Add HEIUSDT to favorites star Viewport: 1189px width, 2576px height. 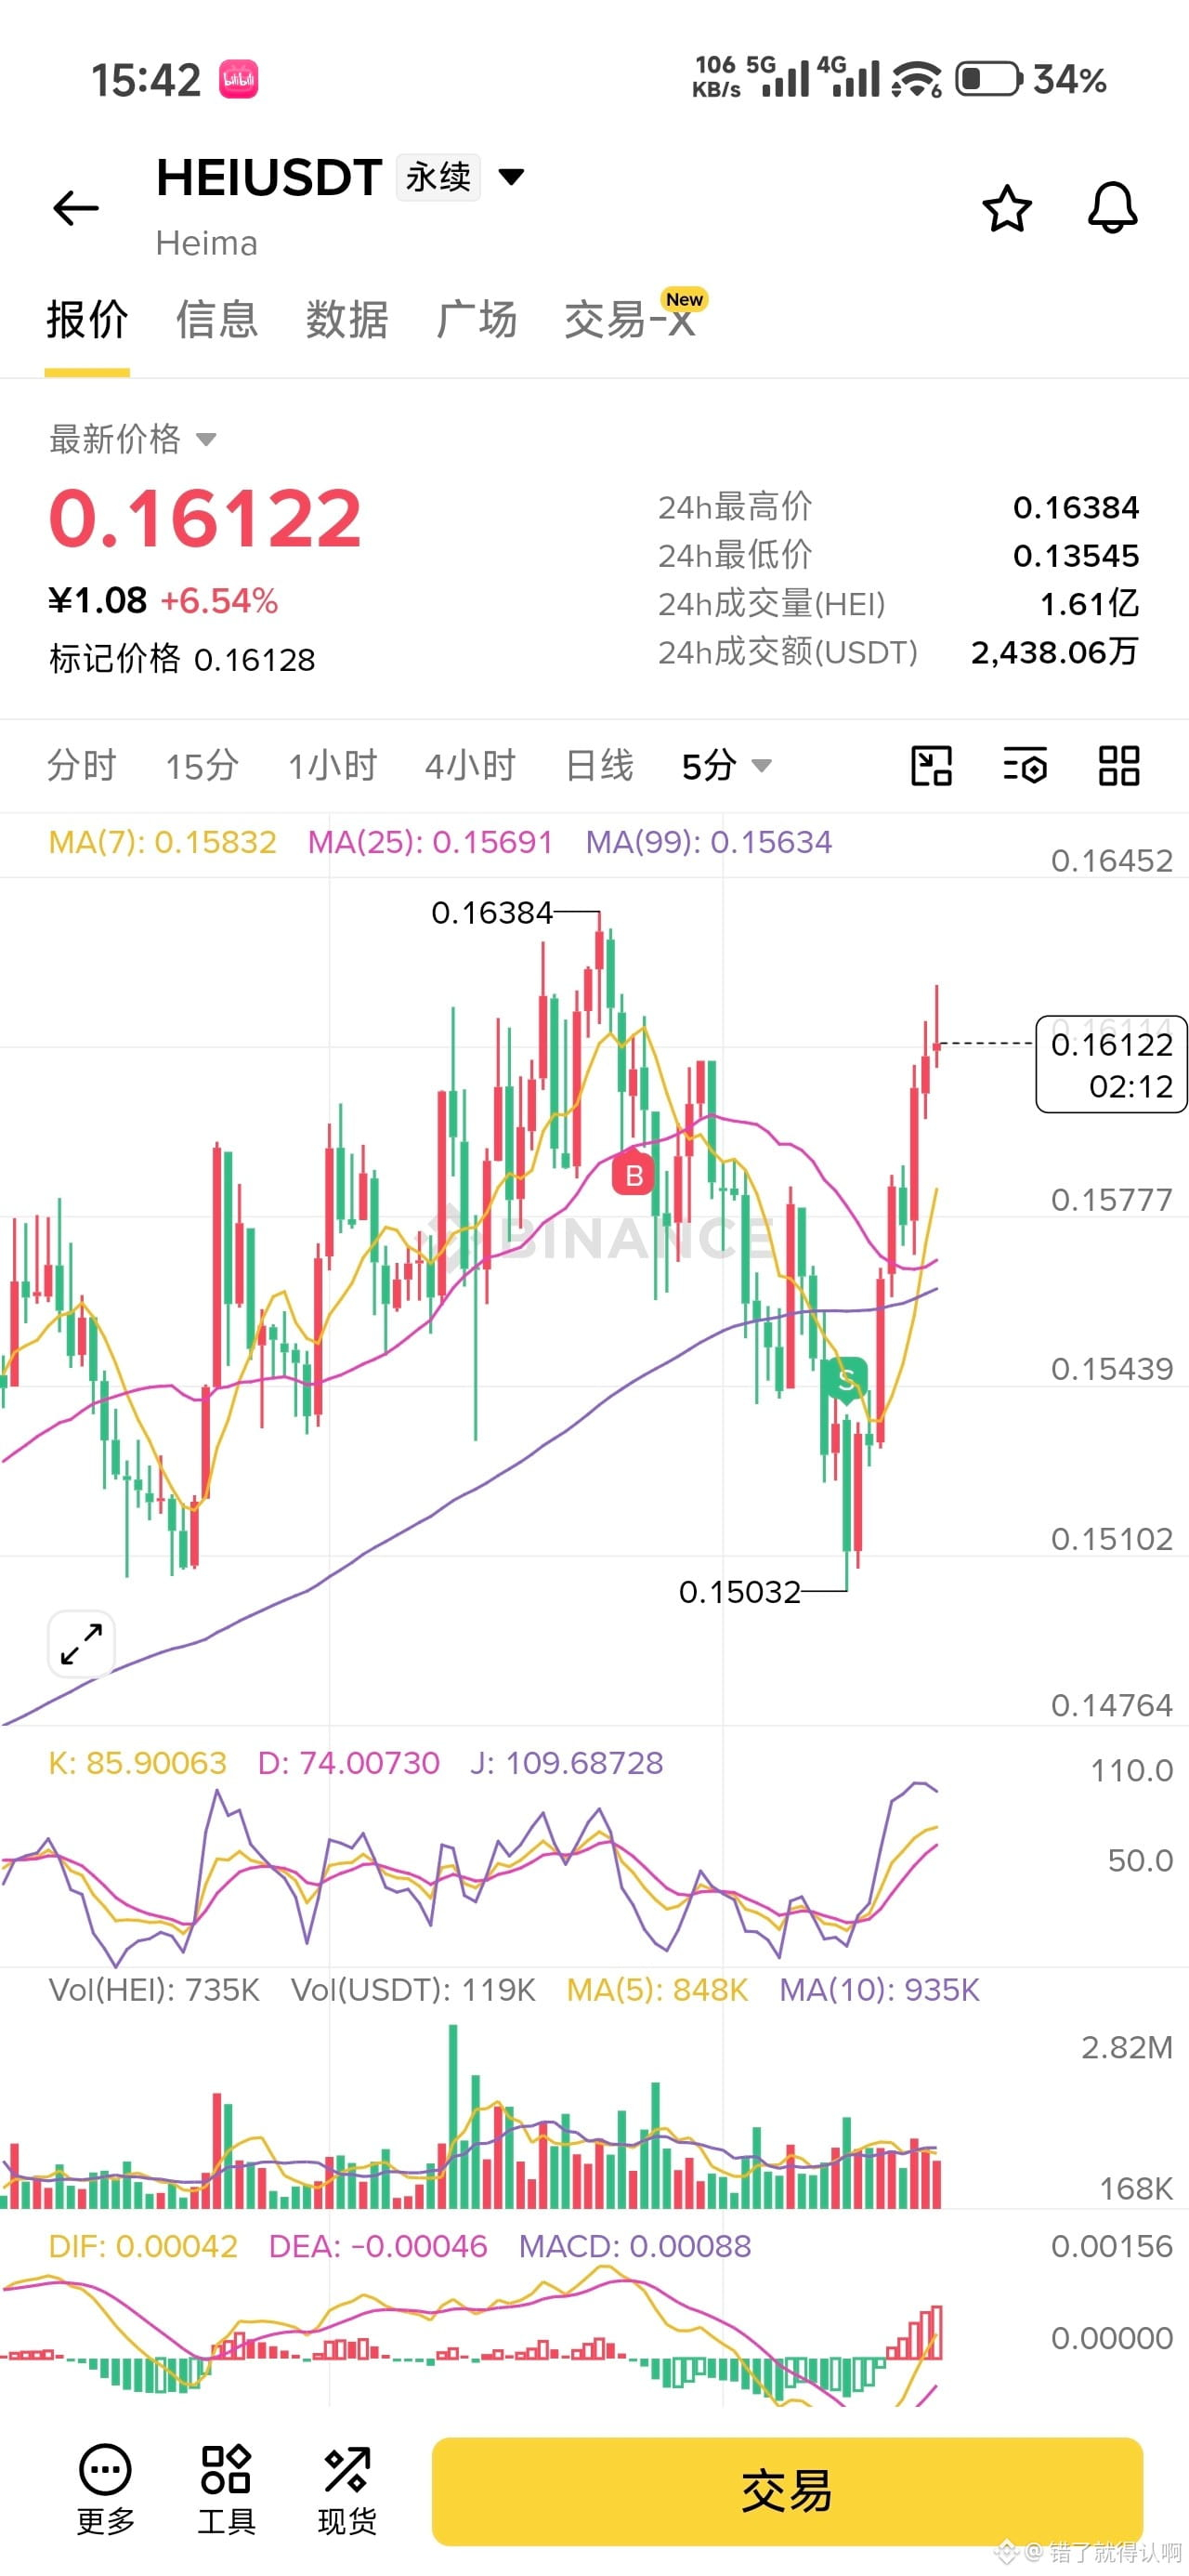pos(1006,208)
